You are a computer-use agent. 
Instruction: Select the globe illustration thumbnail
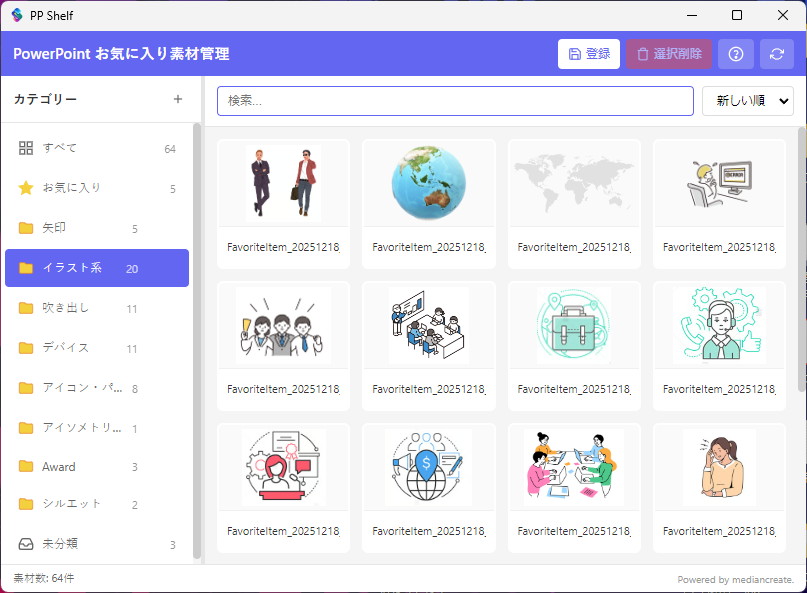(428, 184)
